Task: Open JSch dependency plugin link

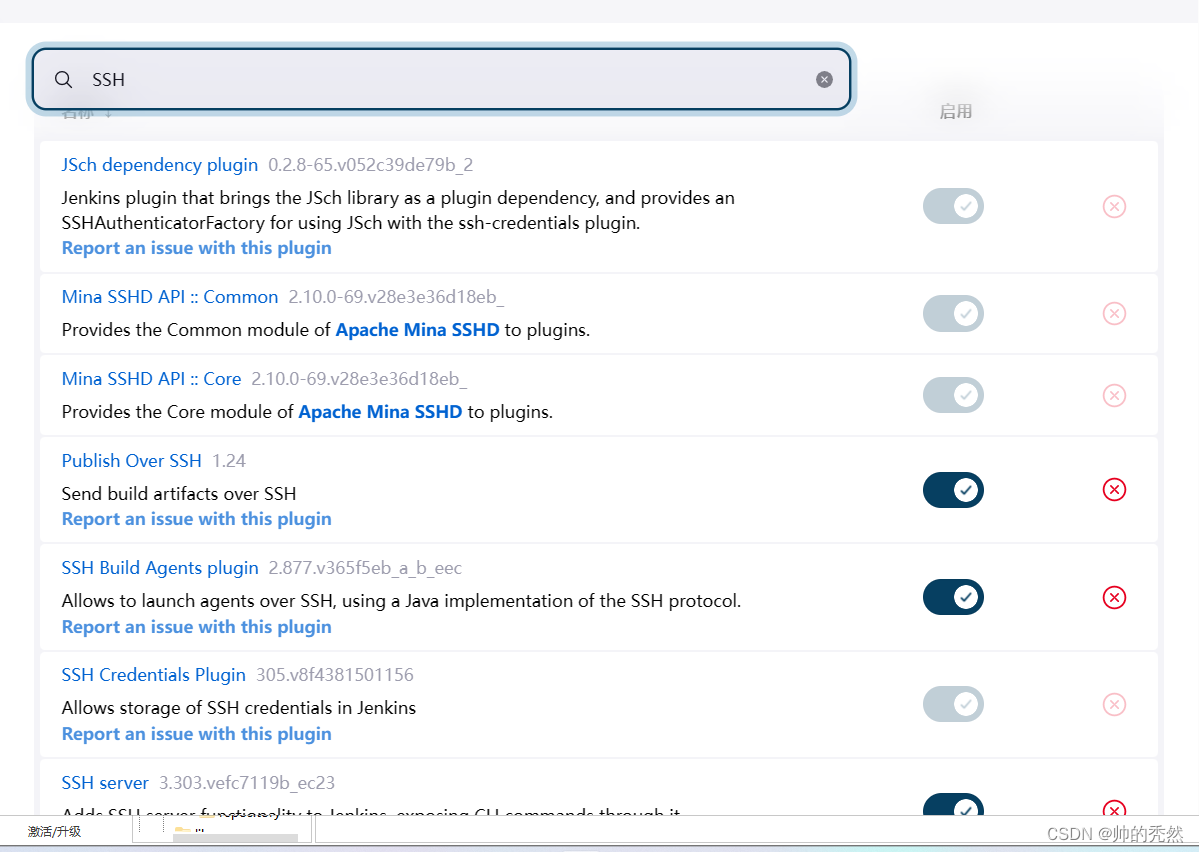Action: [160, 165]
